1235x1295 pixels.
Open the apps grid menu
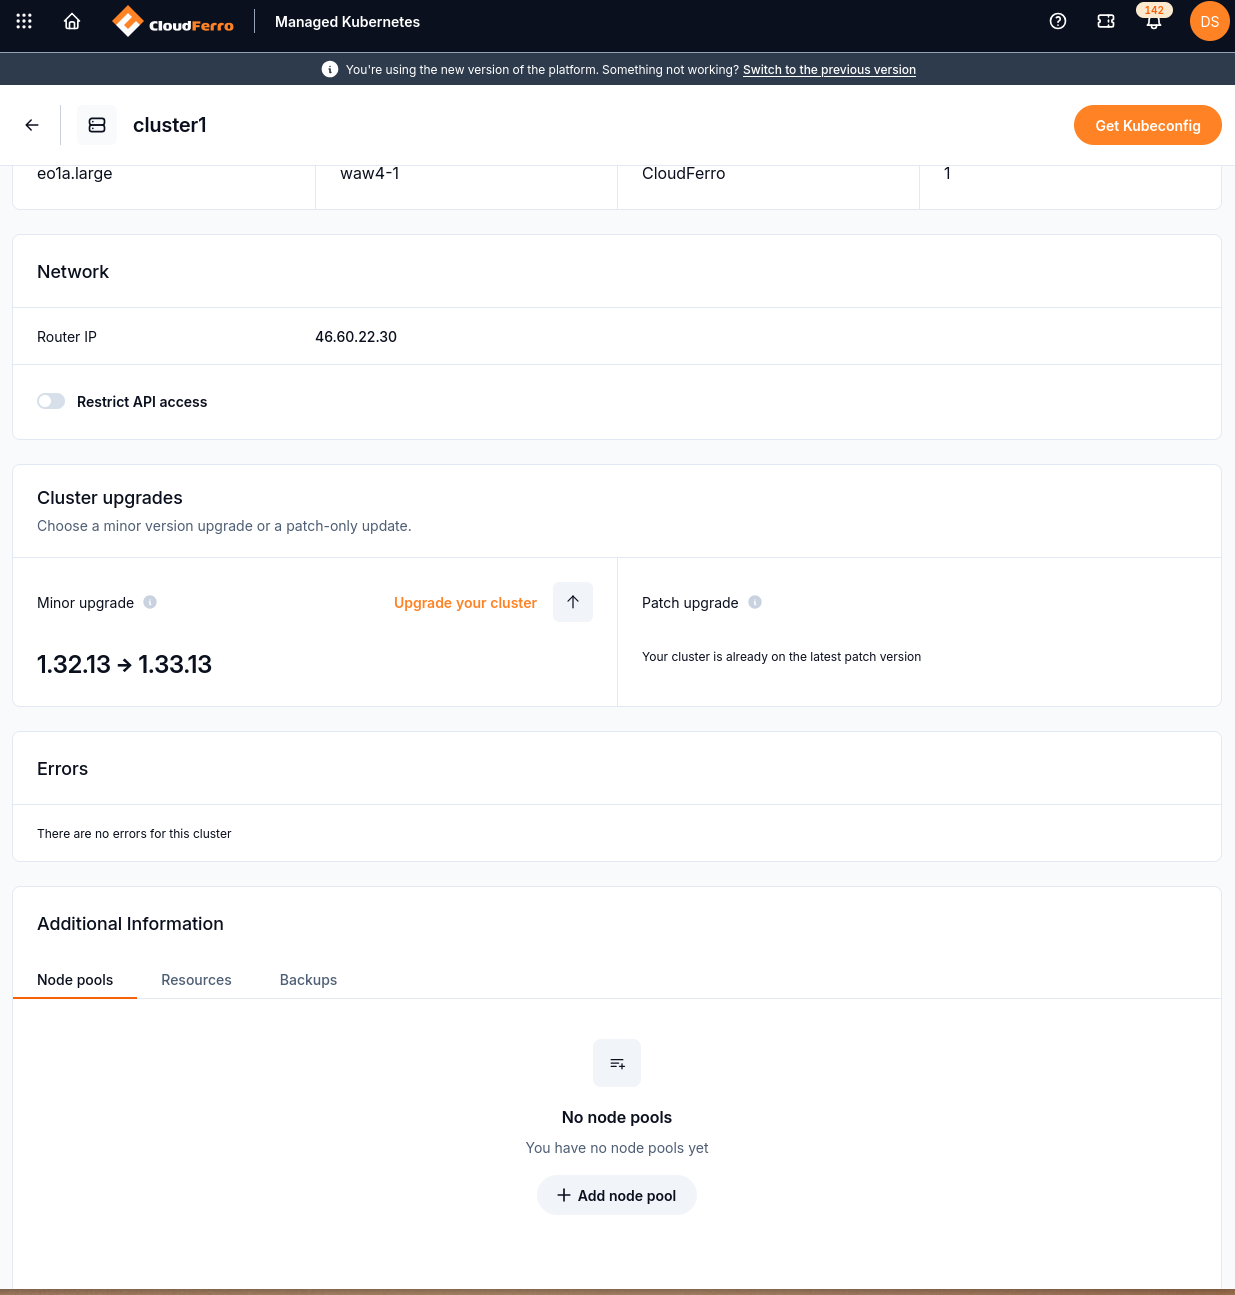[24, 21]
